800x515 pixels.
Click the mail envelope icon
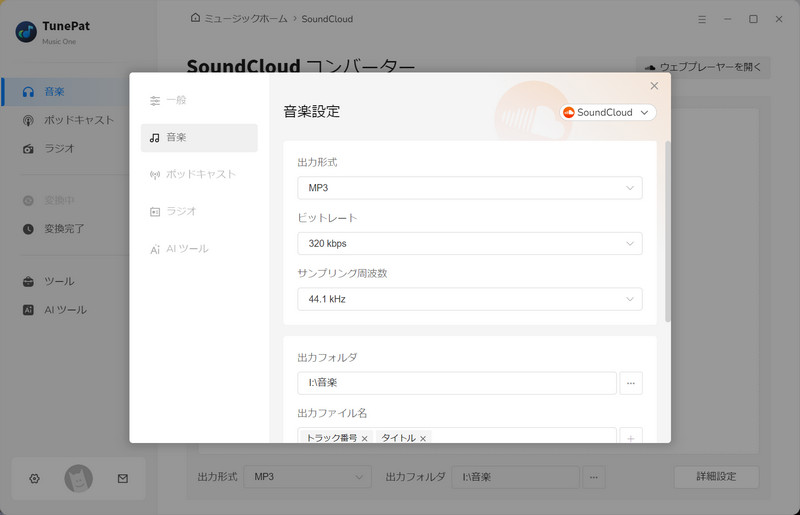click(122, 478)
